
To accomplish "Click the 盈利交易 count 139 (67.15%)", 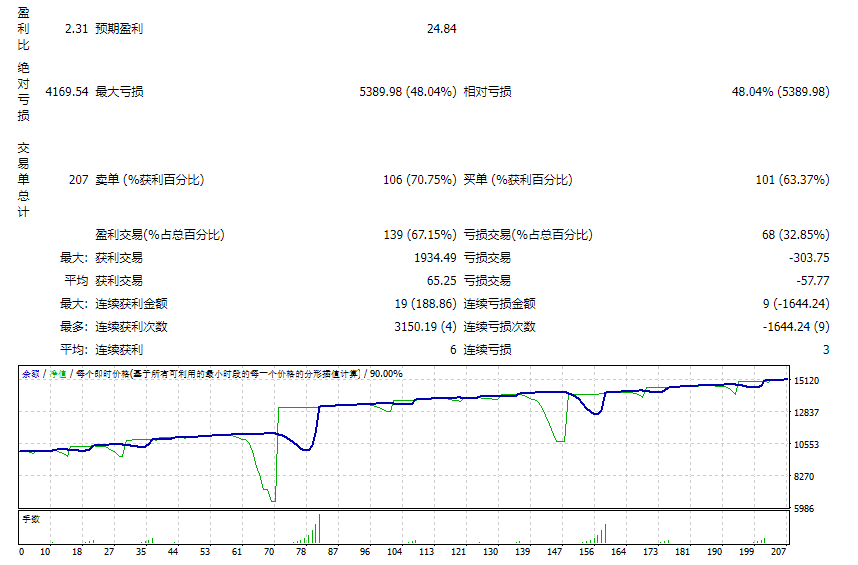I will coord(420,235).
